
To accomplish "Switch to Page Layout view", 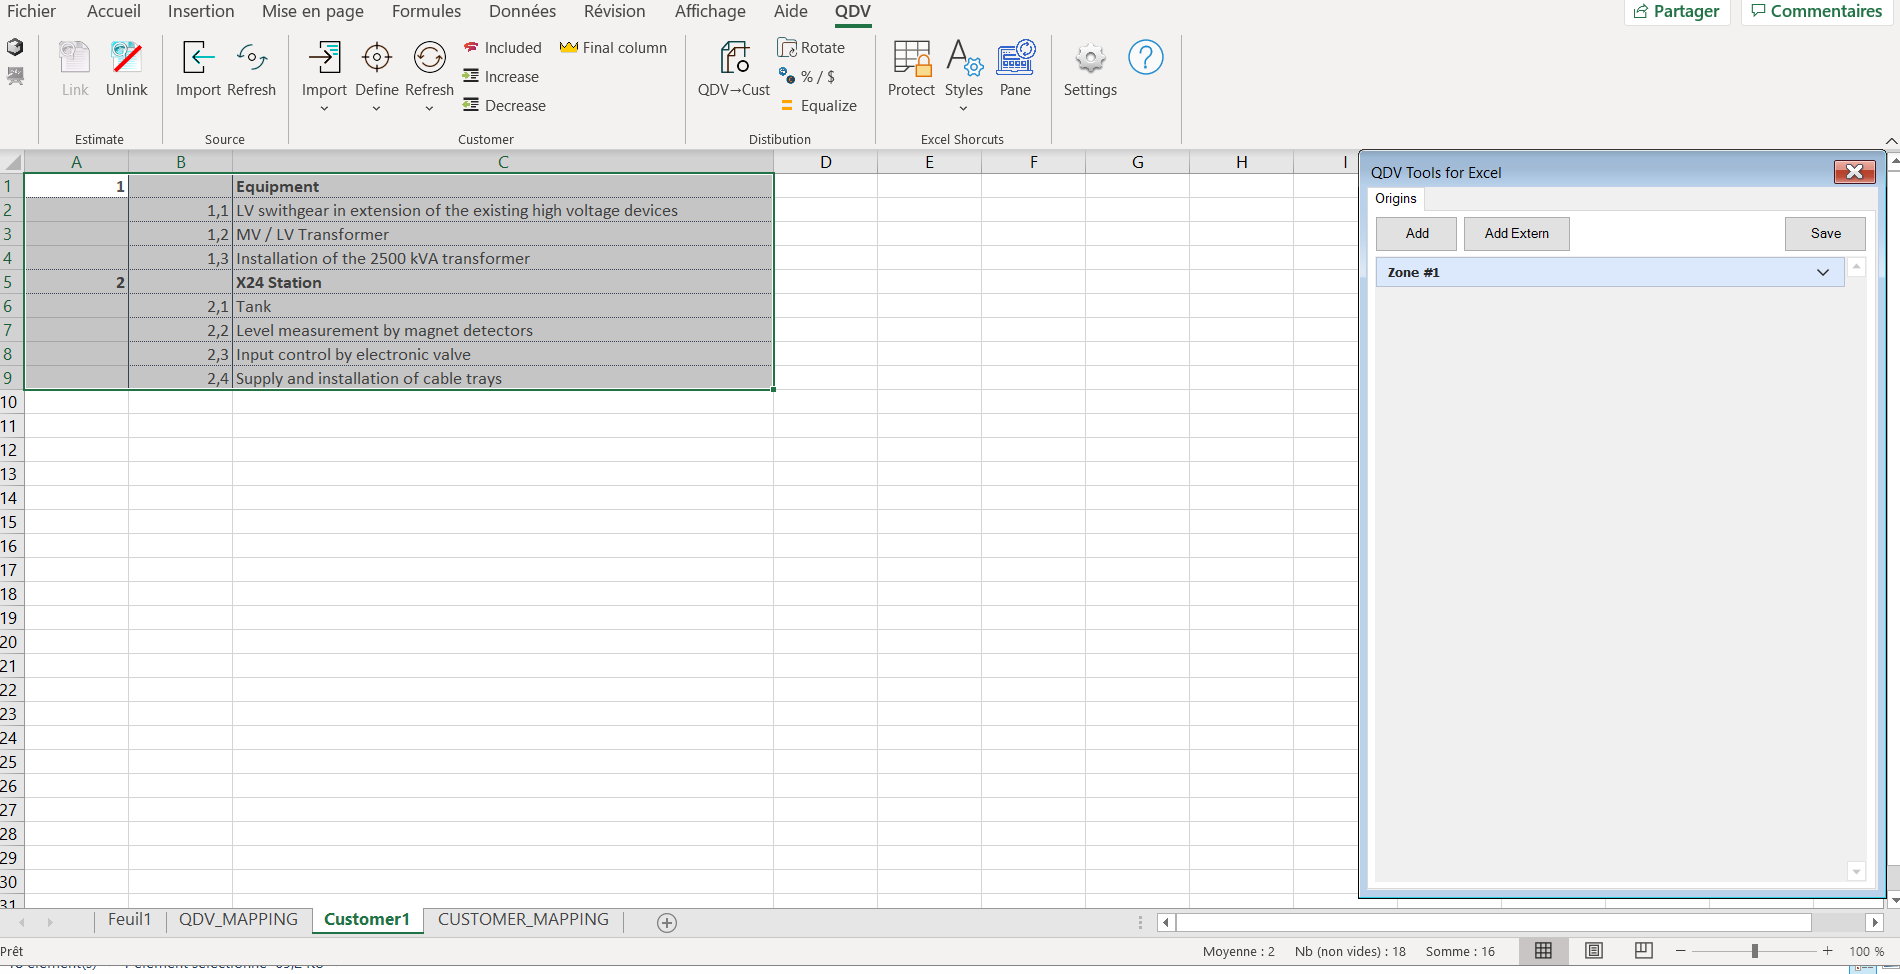I will coord(1594,951).
